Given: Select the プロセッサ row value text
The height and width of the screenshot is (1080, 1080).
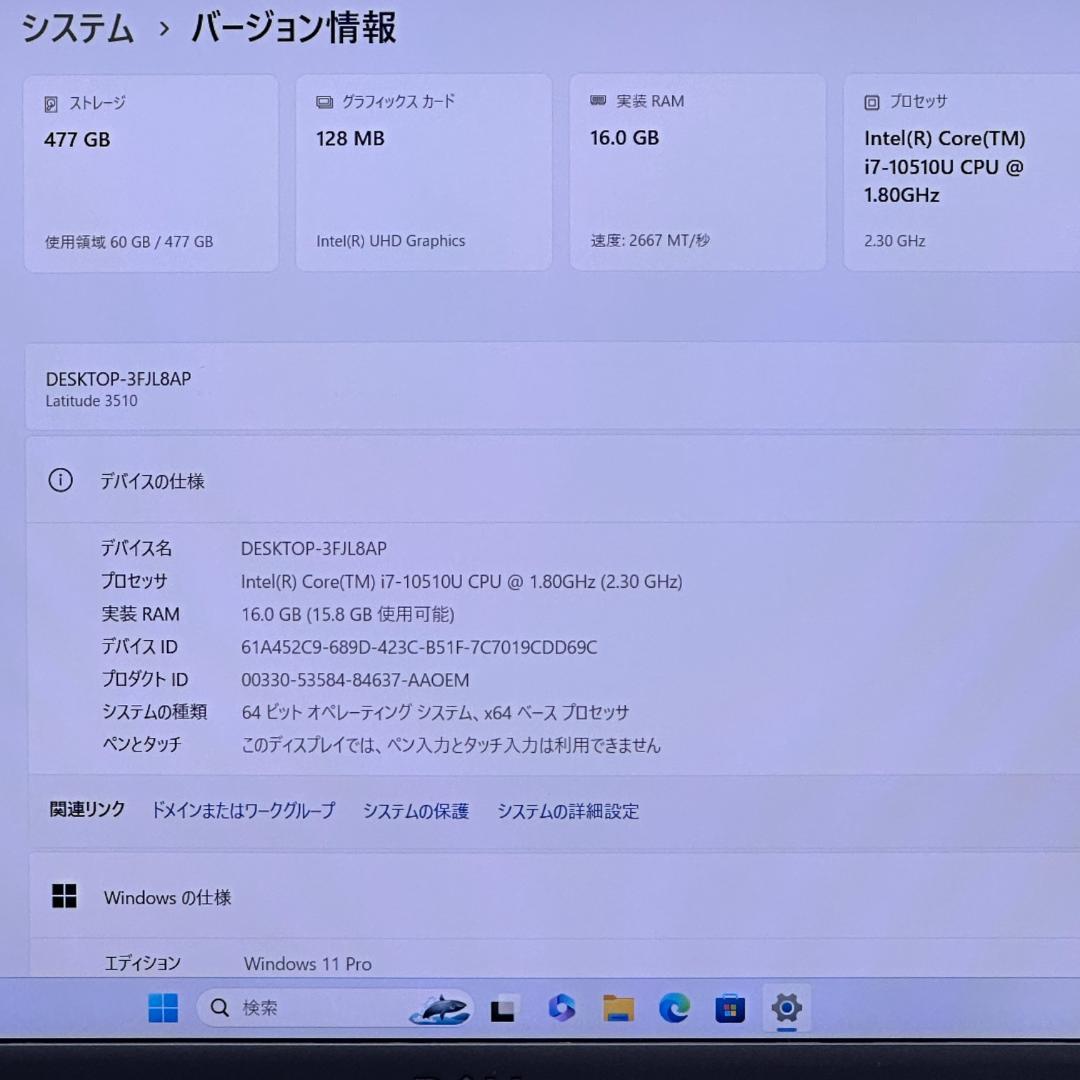Looking at the screenshot, I should [461, 581].
